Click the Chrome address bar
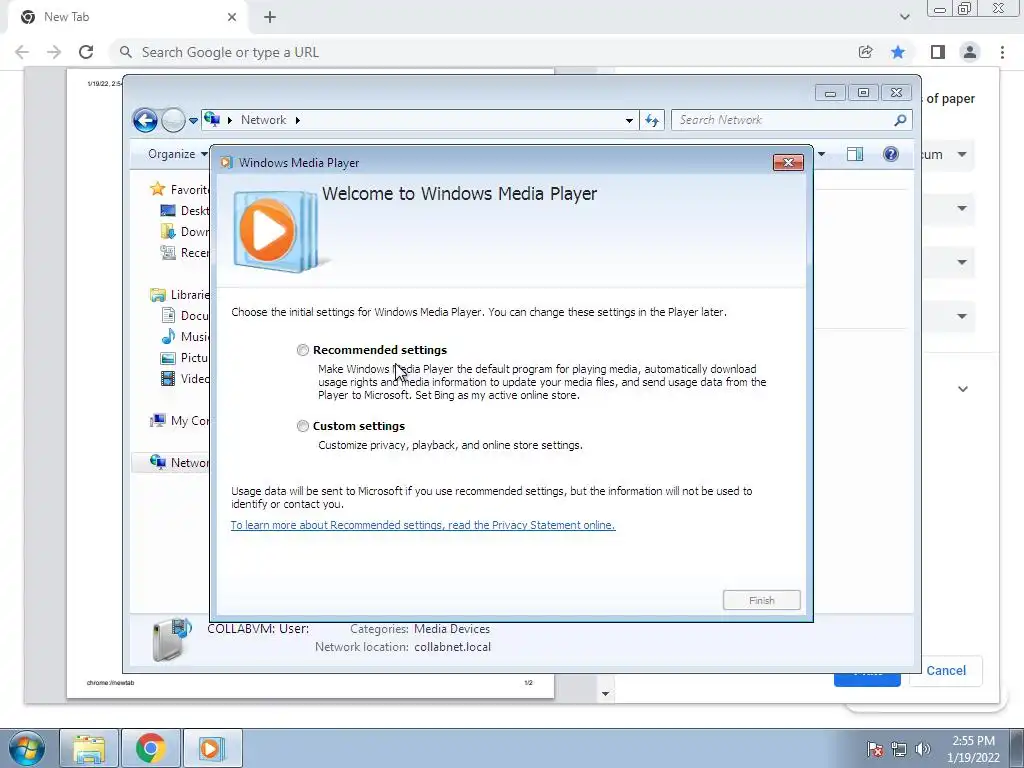The width and height of the screenshot is (1024, 768). [x=483, y=52]
